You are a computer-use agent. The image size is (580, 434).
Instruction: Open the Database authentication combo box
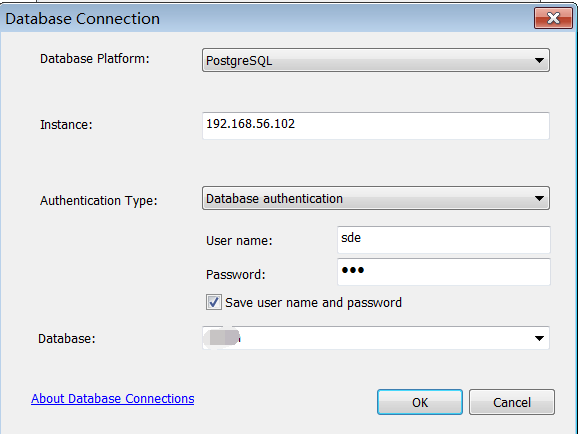tap(376, 198)
